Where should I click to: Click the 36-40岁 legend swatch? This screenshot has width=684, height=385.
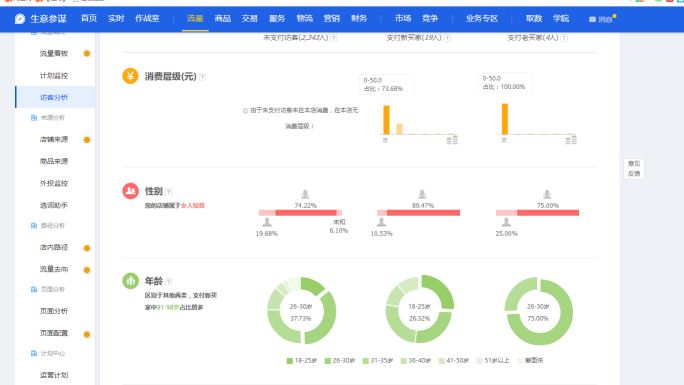pos(404,361)
